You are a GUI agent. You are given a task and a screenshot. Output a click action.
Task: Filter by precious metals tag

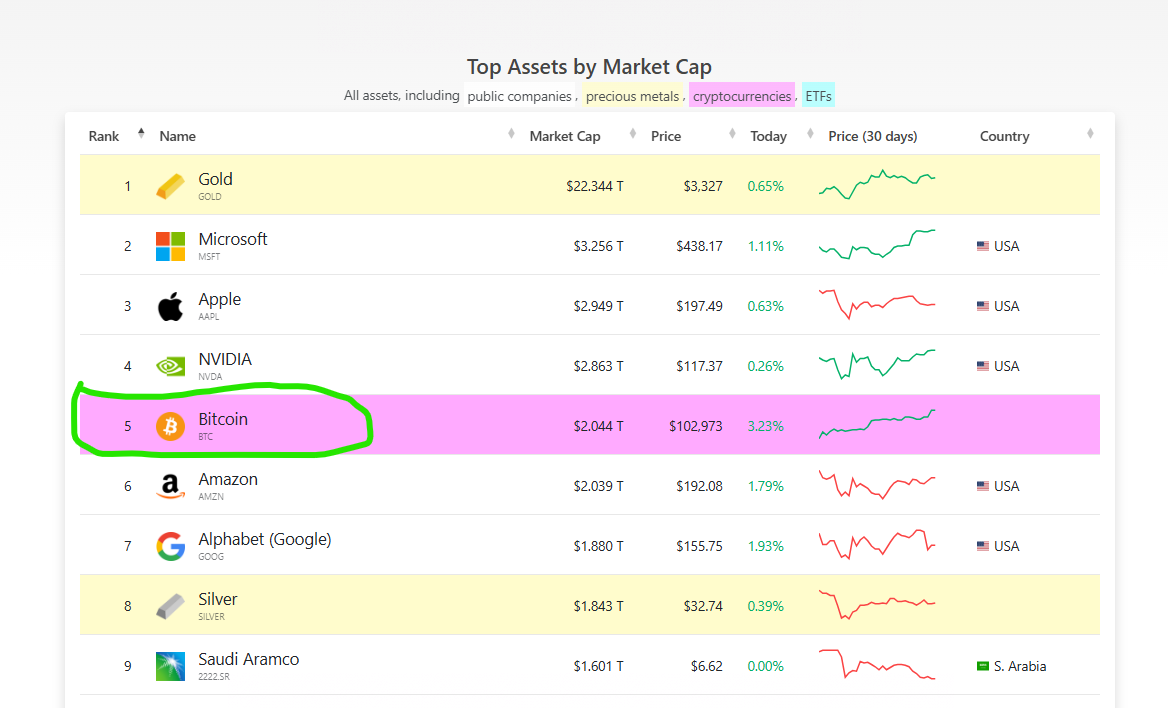pos(632,96)
